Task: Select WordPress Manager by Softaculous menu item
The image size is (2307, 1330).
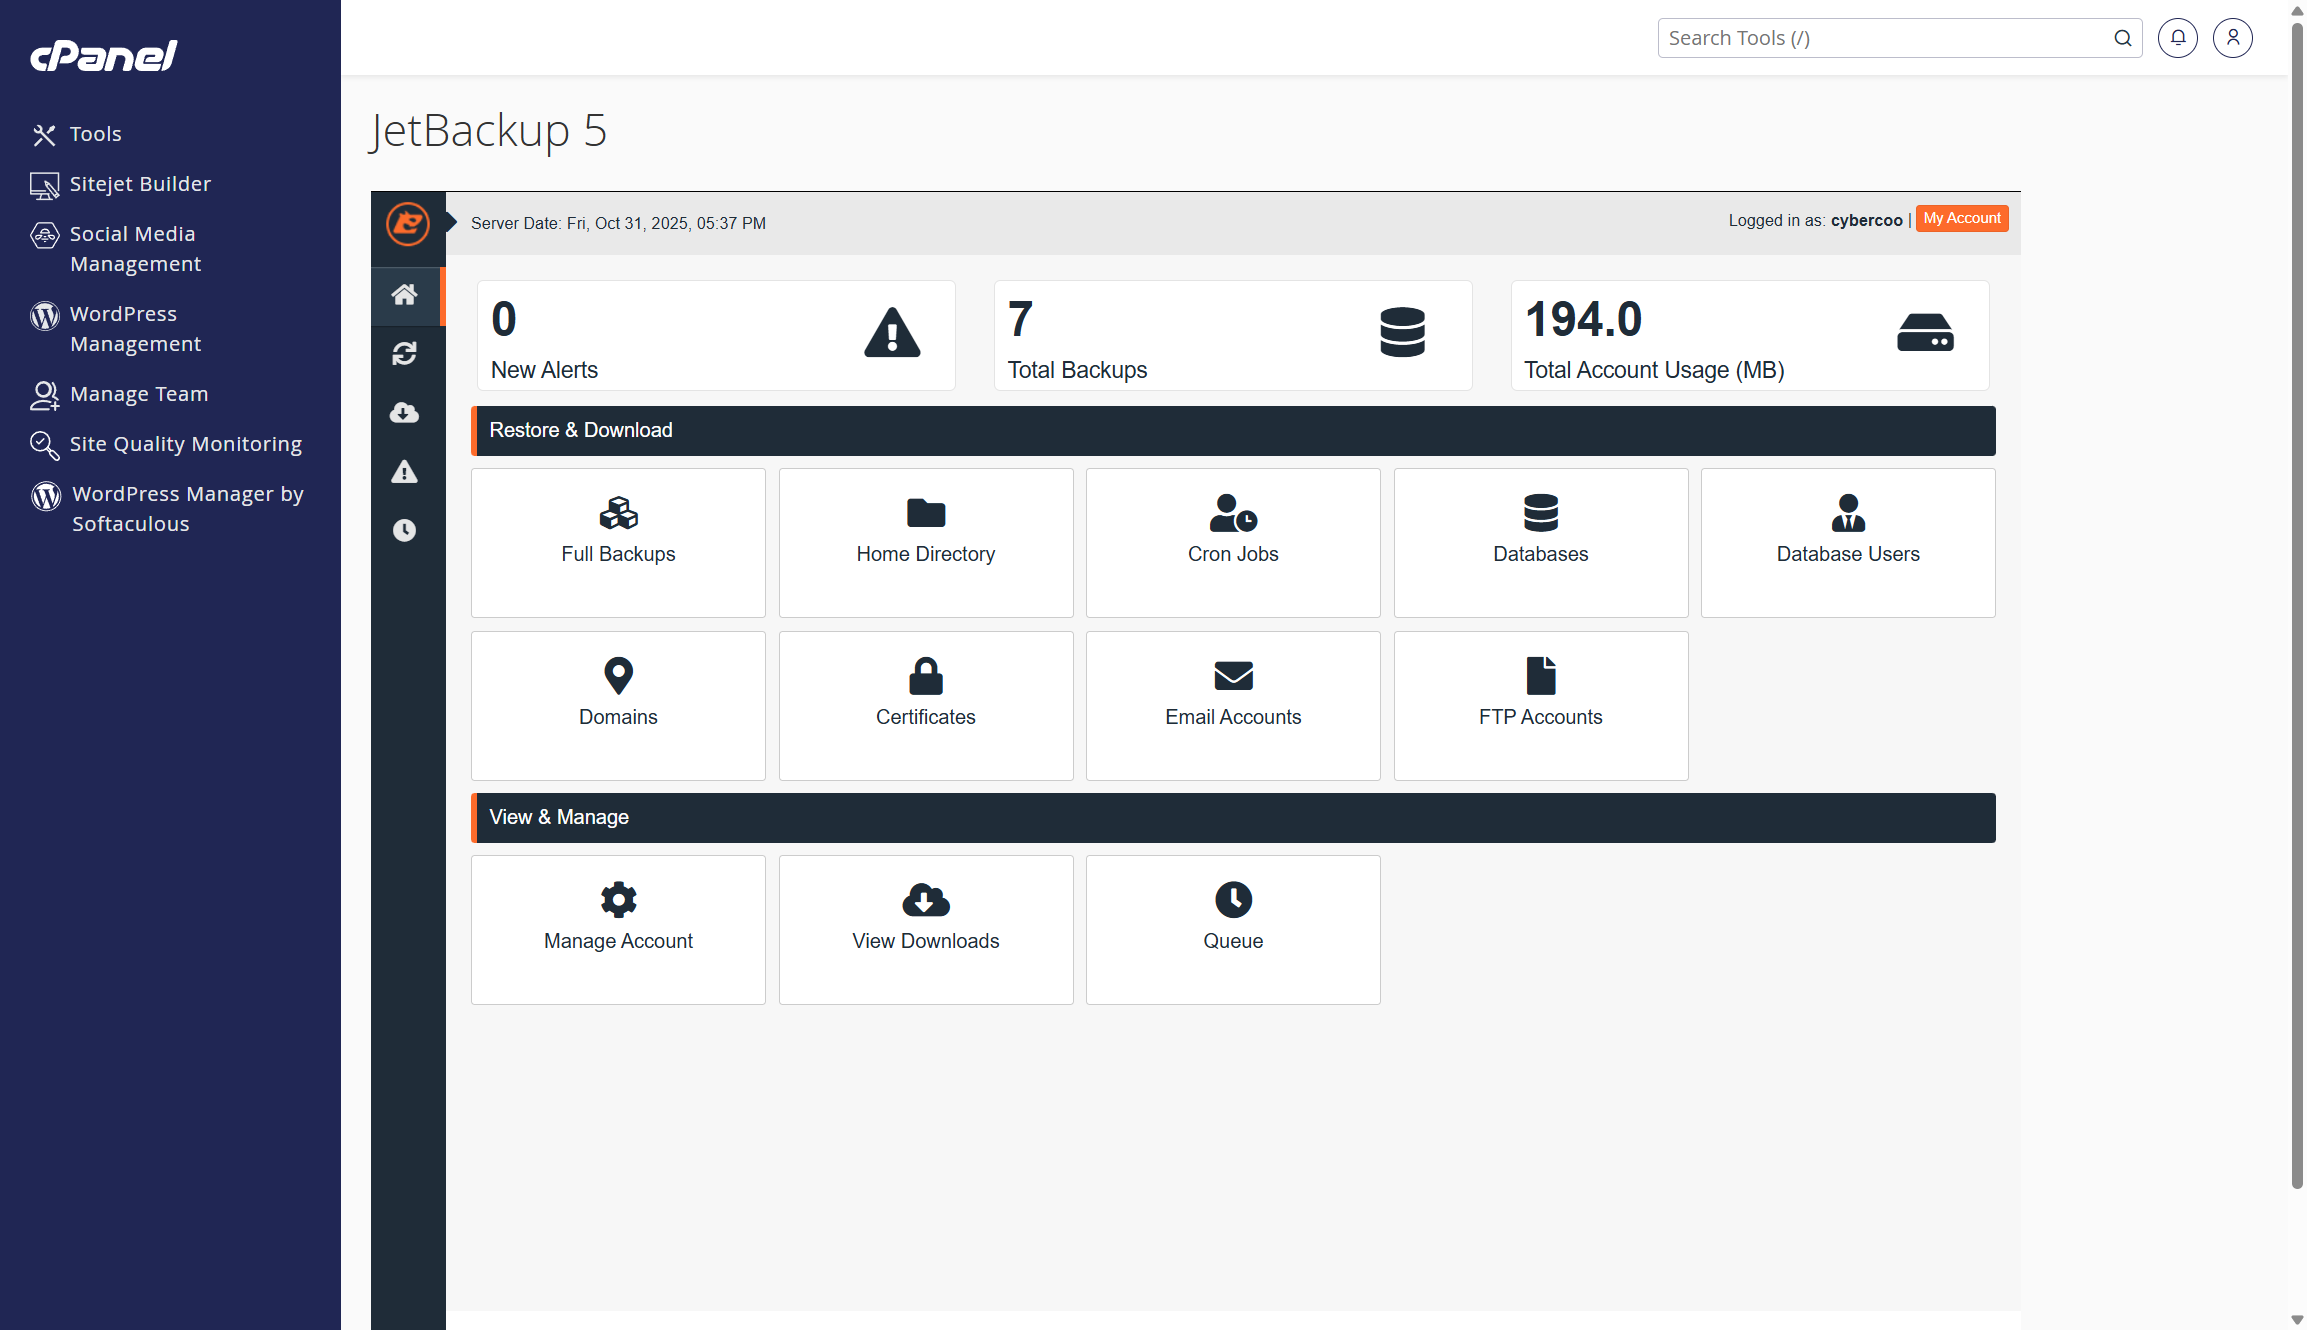Action: 187,509
